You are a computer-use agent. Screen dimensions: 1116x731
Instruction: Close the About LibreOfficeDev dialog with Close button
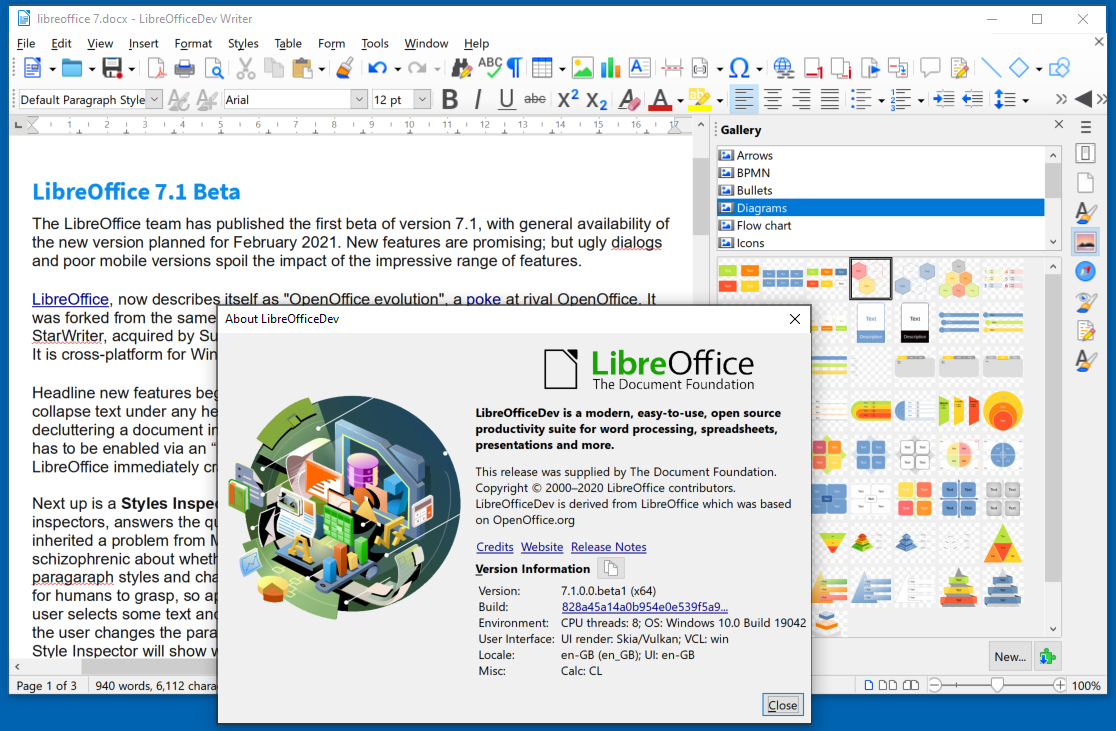point(782,704)
